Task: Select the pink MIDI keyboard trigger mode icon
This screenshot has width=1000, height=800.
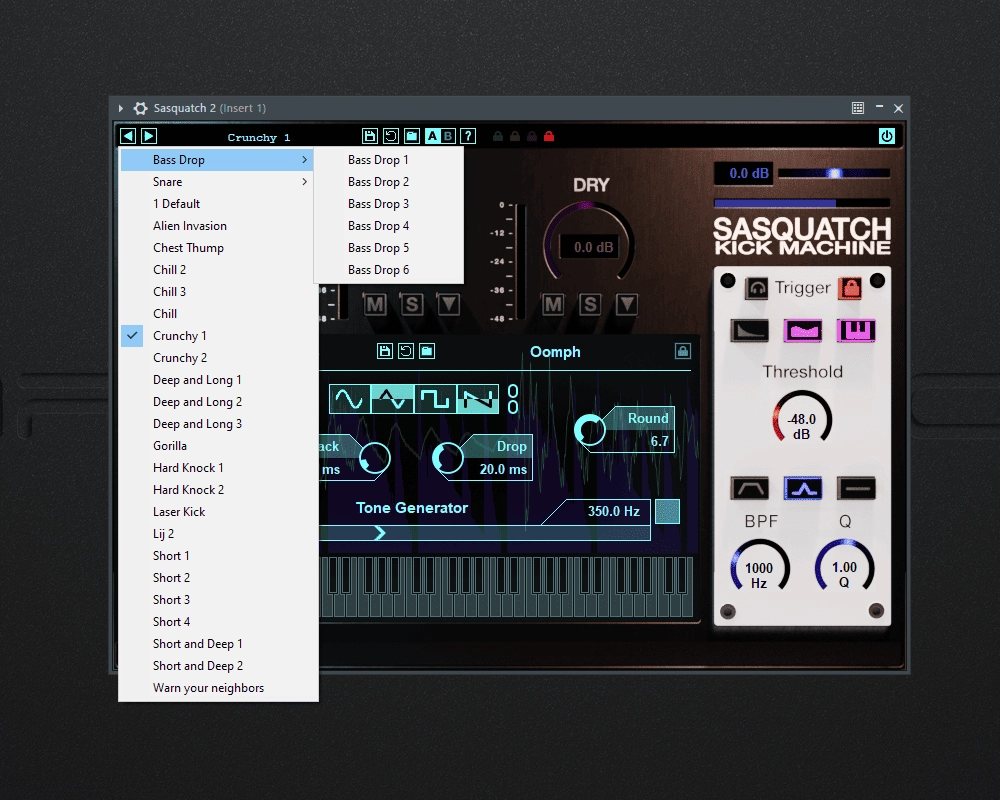Action: (856, 330)
